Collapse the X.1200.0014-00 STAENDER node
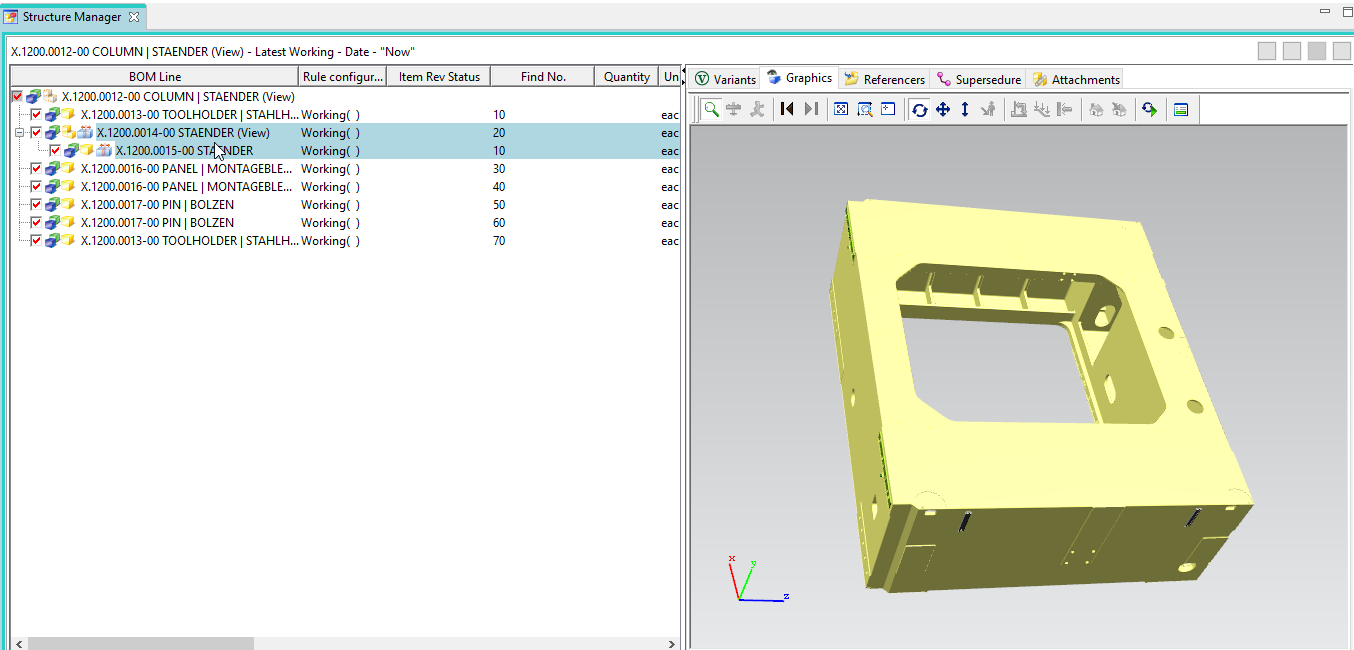This screenshot has height=650, width=1354. [x=20, y=133]
